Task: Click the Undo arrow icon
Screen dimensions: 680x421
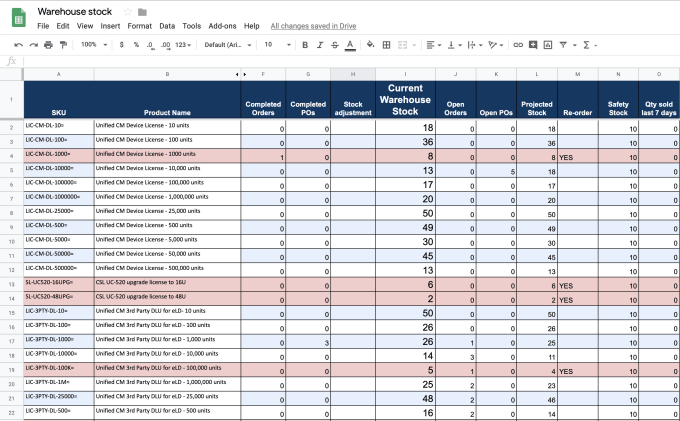Action: click(x=18, y=45)
